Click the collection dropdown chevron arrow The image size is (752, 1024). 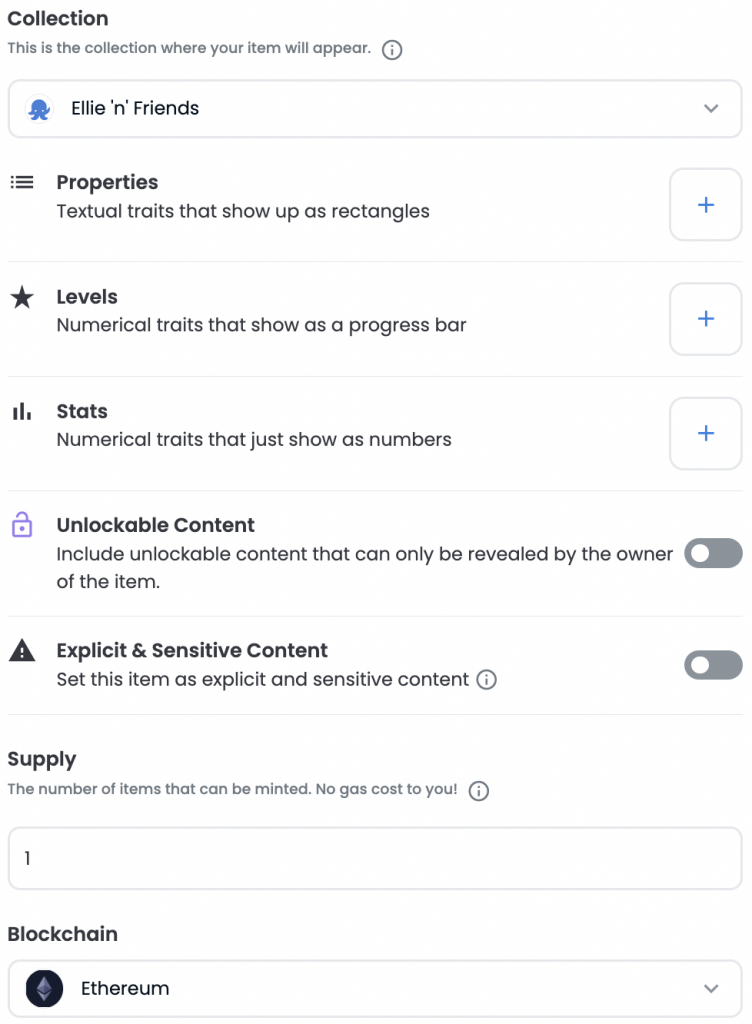pos(711,108)
